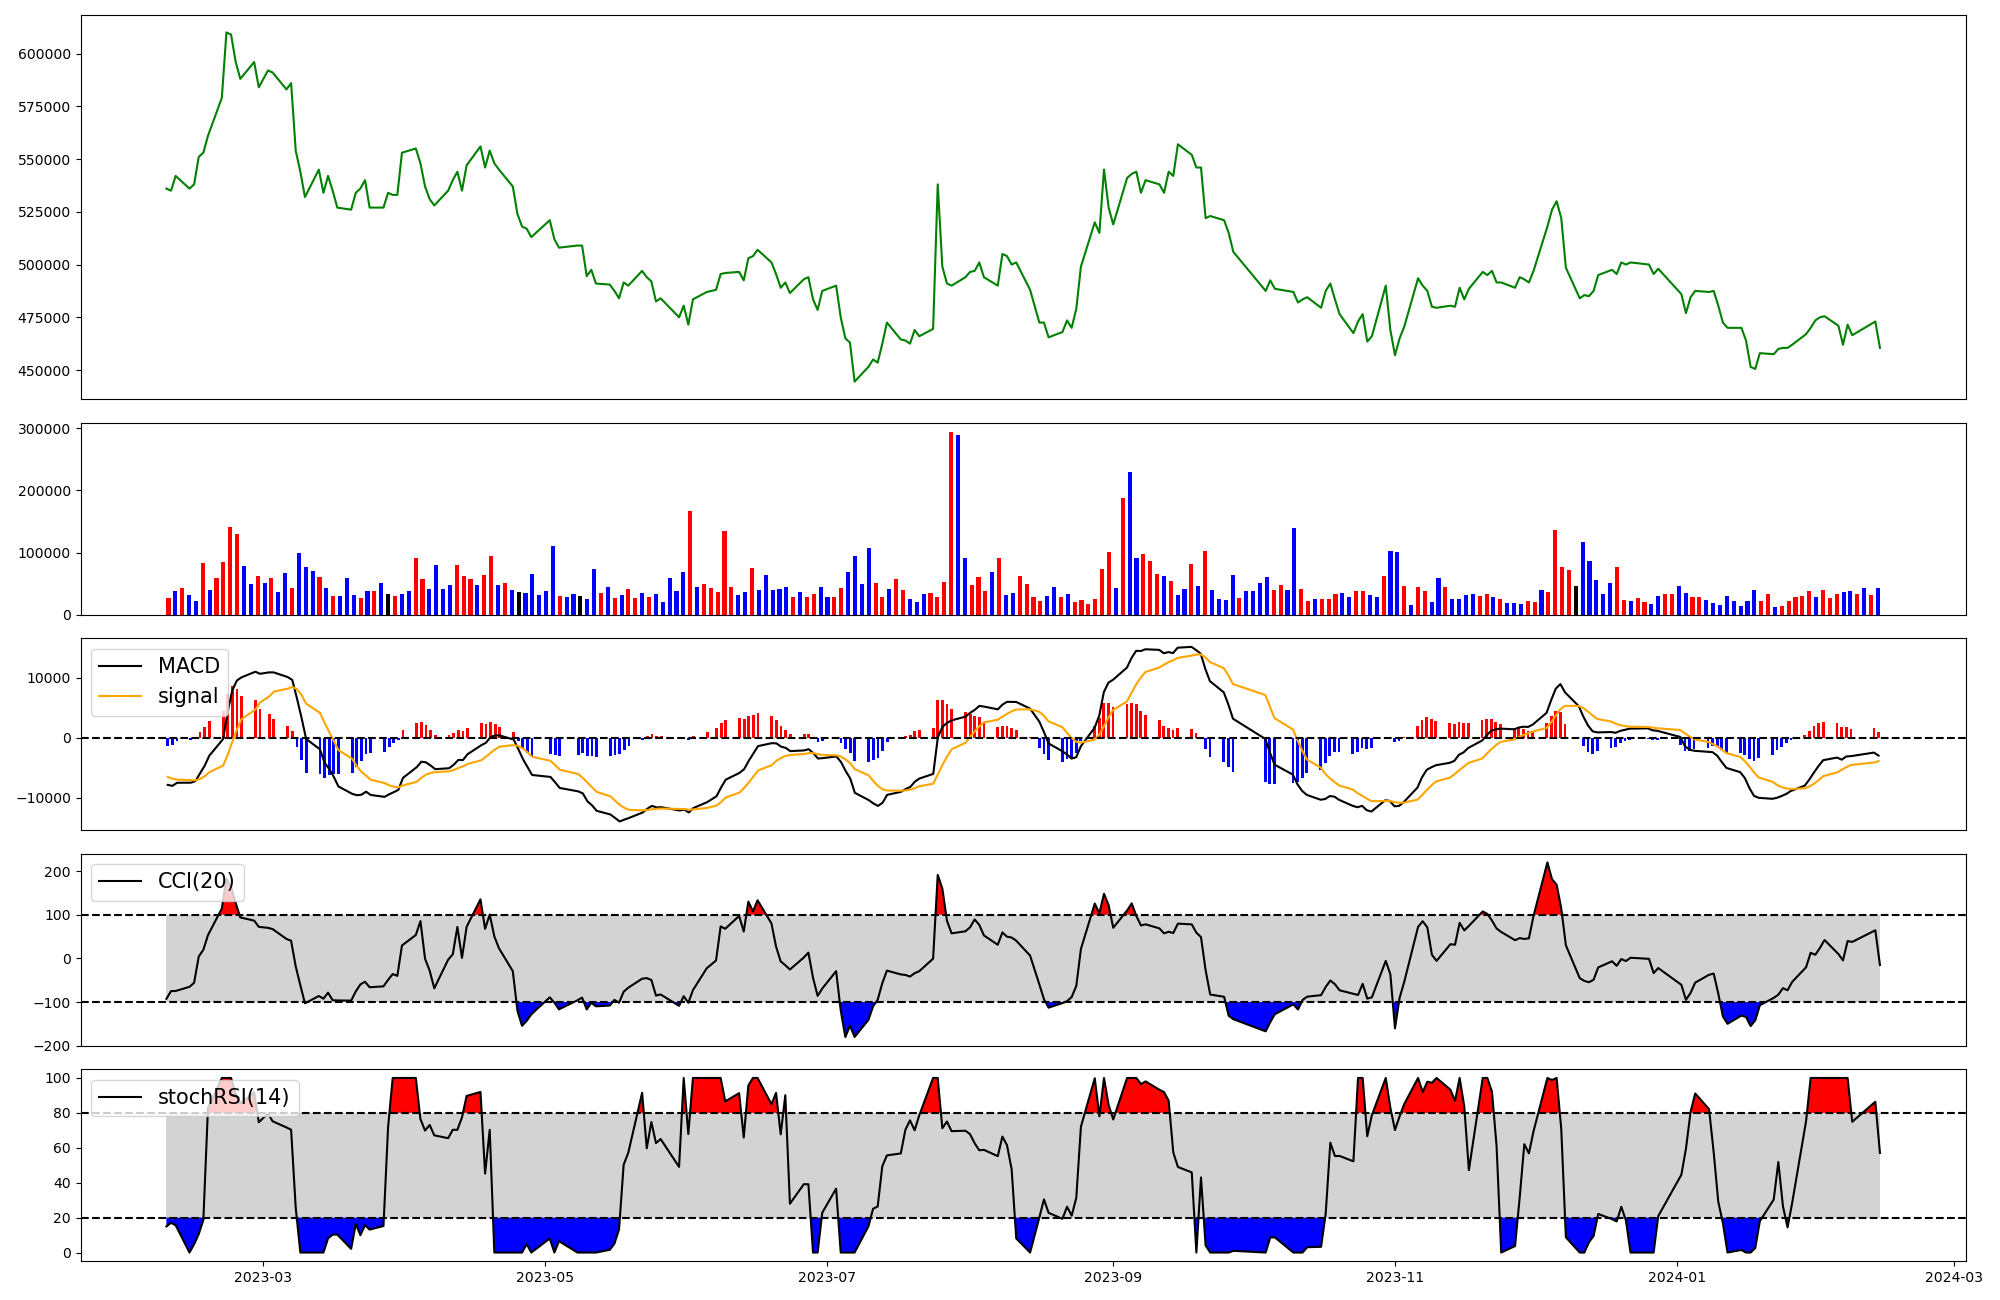Click the MACD legend entry
The image size is (2000, 1300).
tap(188, 666)
